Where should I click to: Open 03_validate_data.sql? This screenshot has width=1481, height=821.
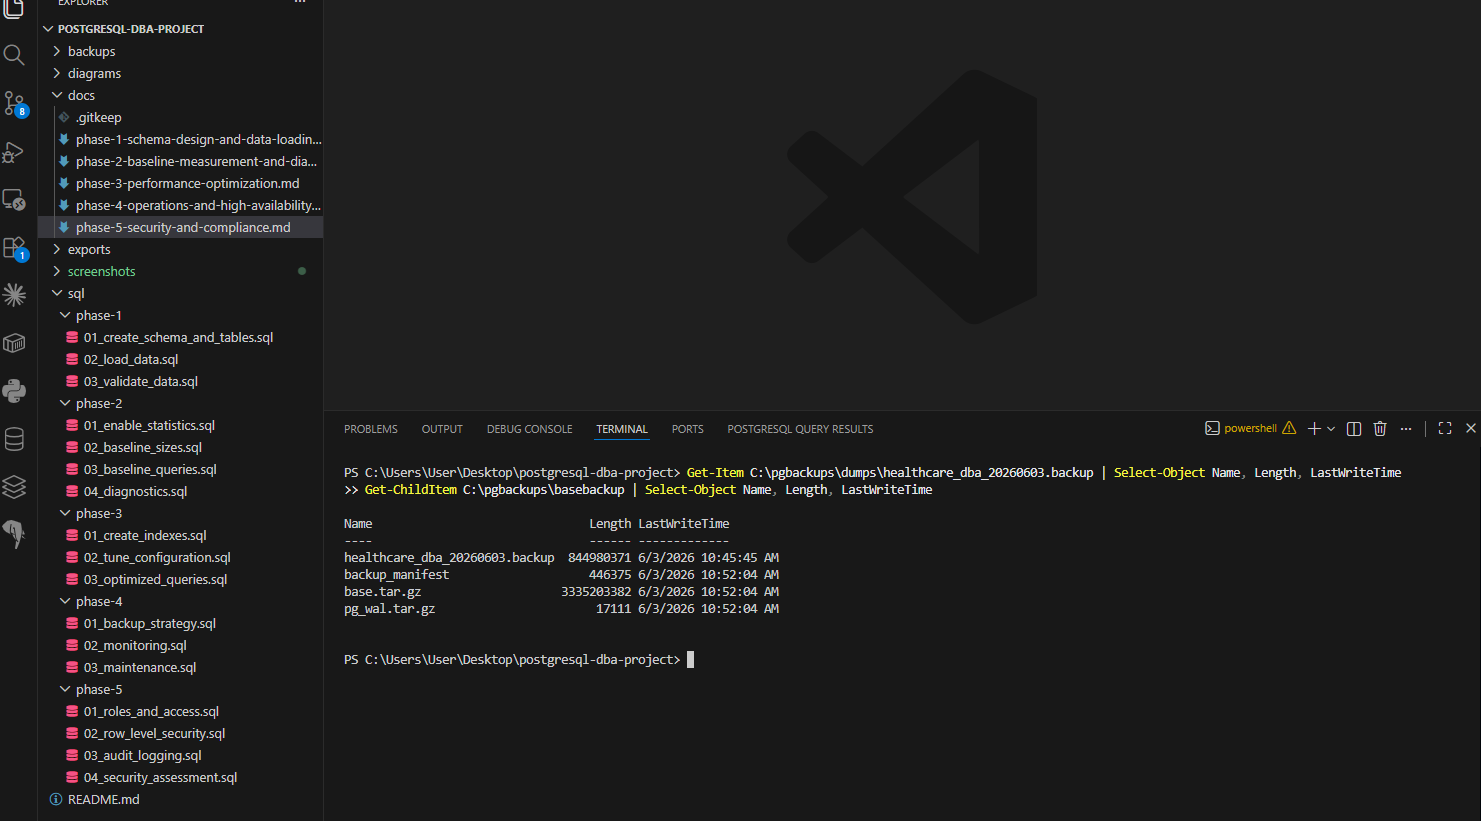point(180,381)
